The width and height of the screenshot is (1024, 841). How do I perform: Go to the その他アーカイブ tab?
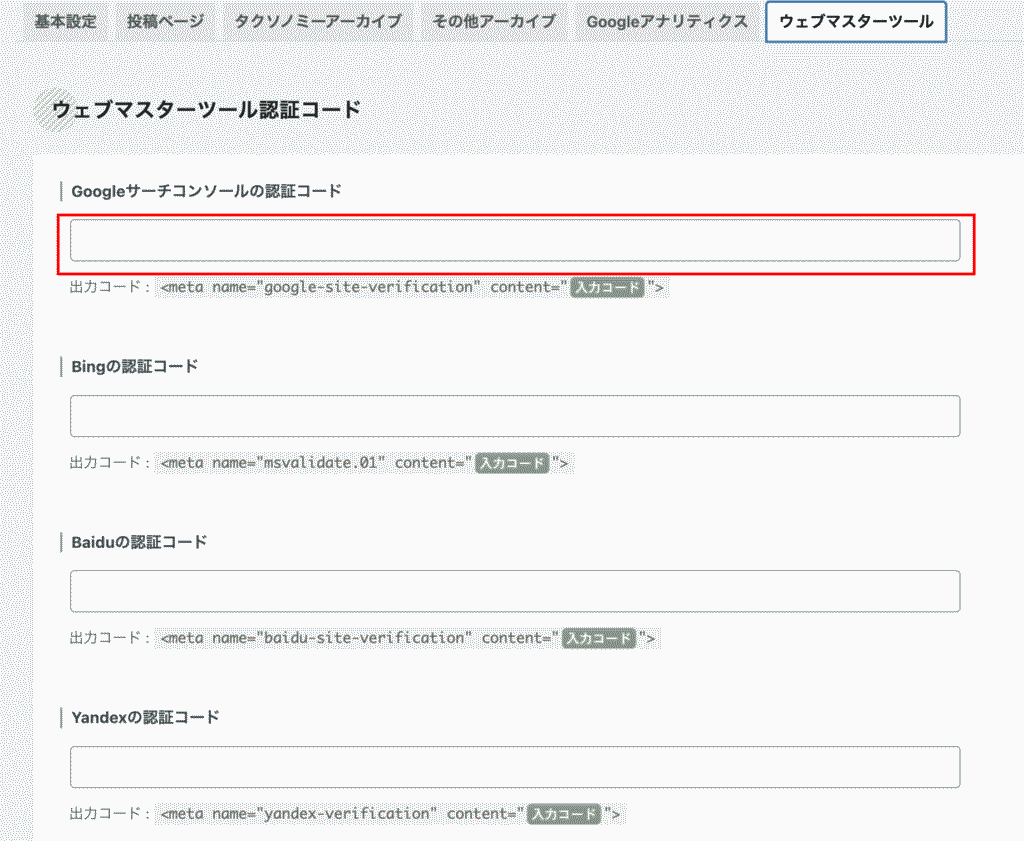[x=494, y=22]
